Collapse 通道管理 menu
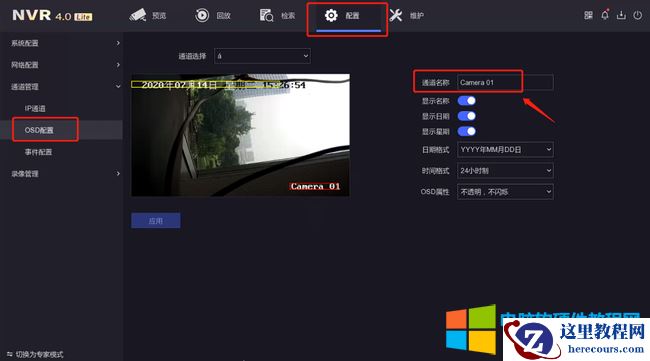Viewport: 650px width, 361px height. [61, 87]
